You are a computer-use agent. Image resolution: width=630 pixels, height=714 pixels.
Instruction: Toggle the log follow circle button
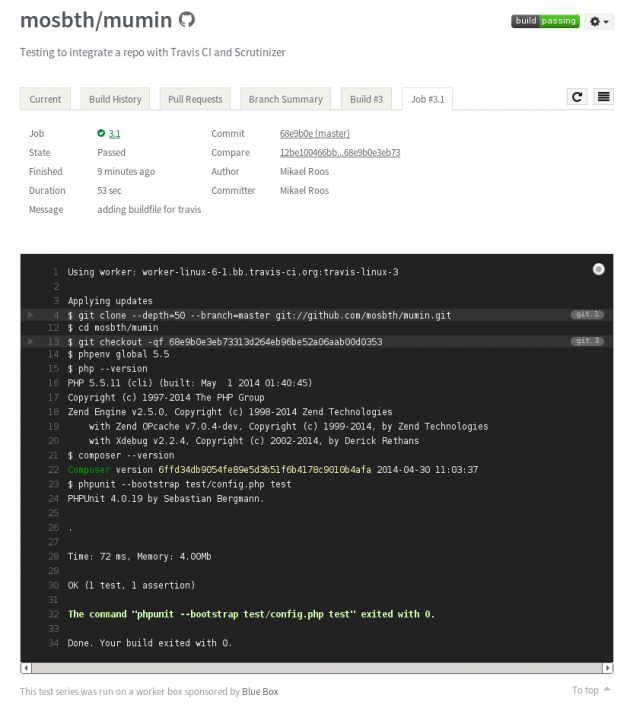tap(599, 269)
